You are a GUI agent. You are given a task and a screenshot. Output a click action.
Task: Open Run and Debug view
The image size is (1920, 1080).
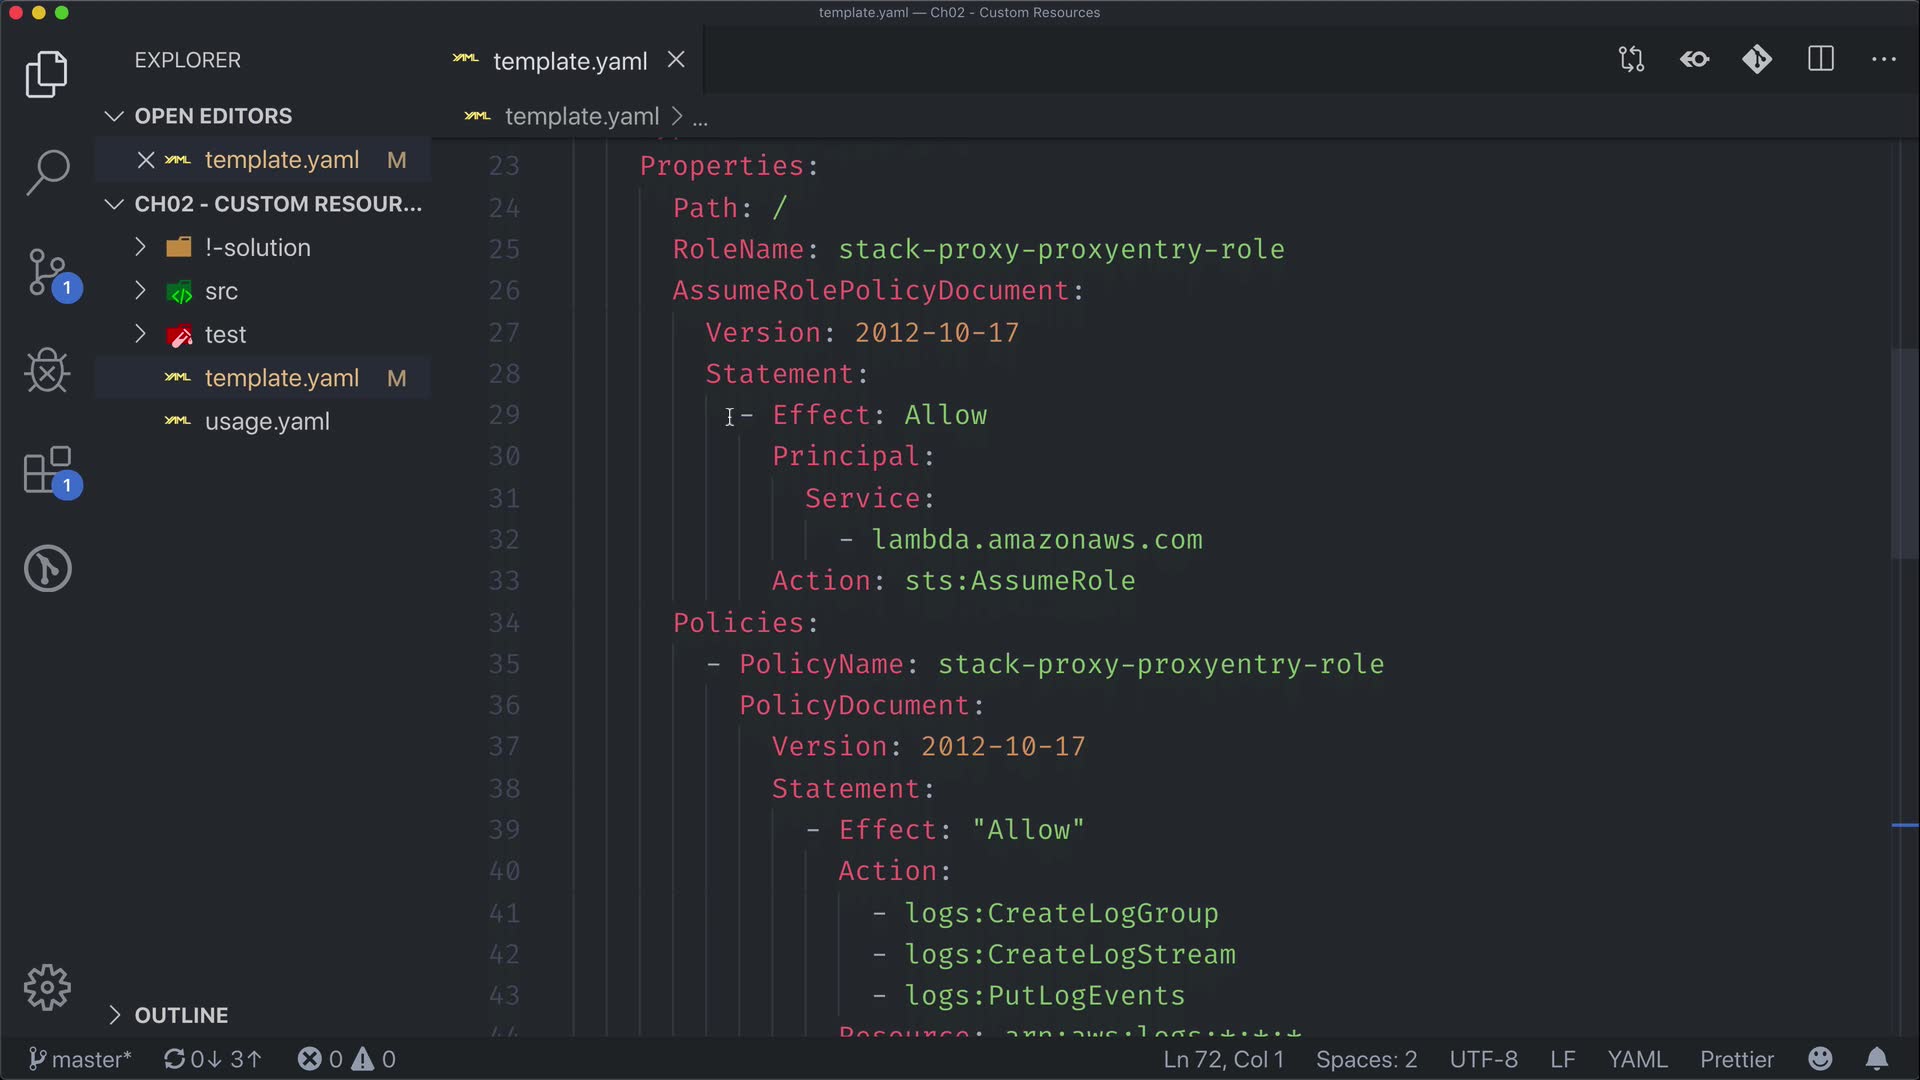tap(47, 371)
